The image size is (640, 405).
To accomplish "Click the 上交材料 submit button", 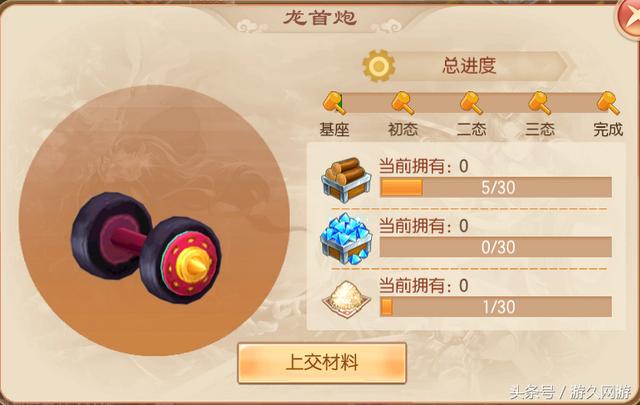I will [322, 363].
